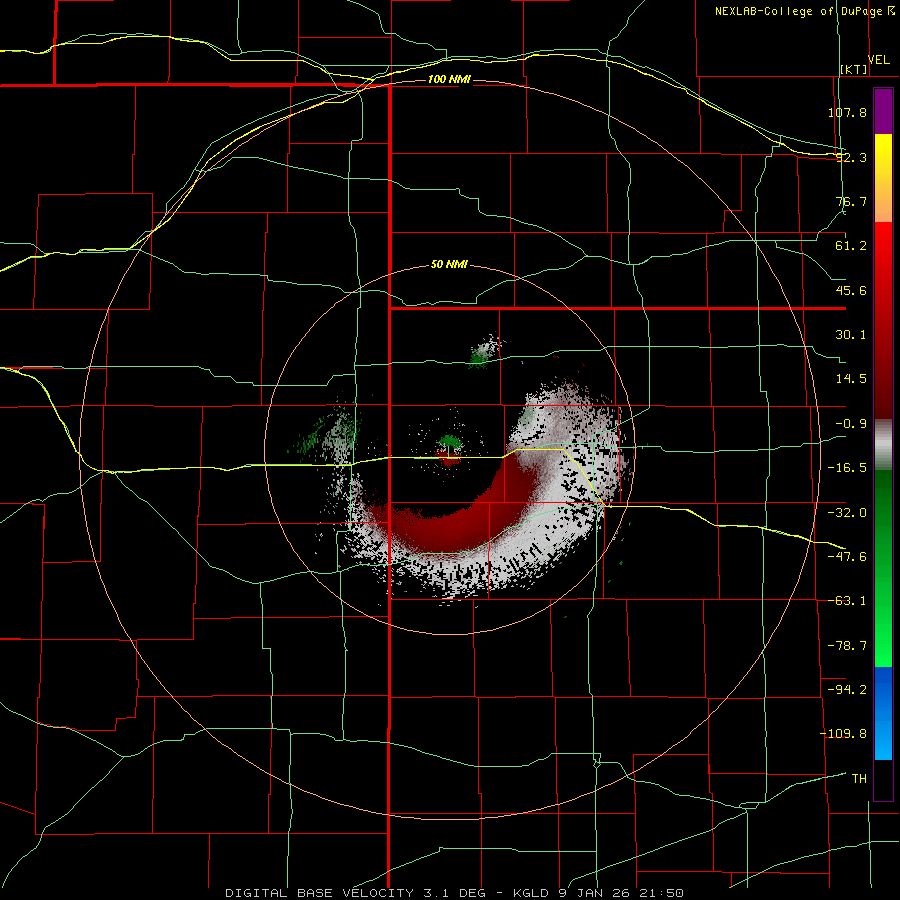The height and width of the screenshot is (900, 900).
Task: Select the 107.8 scale value
Action: 847,112
